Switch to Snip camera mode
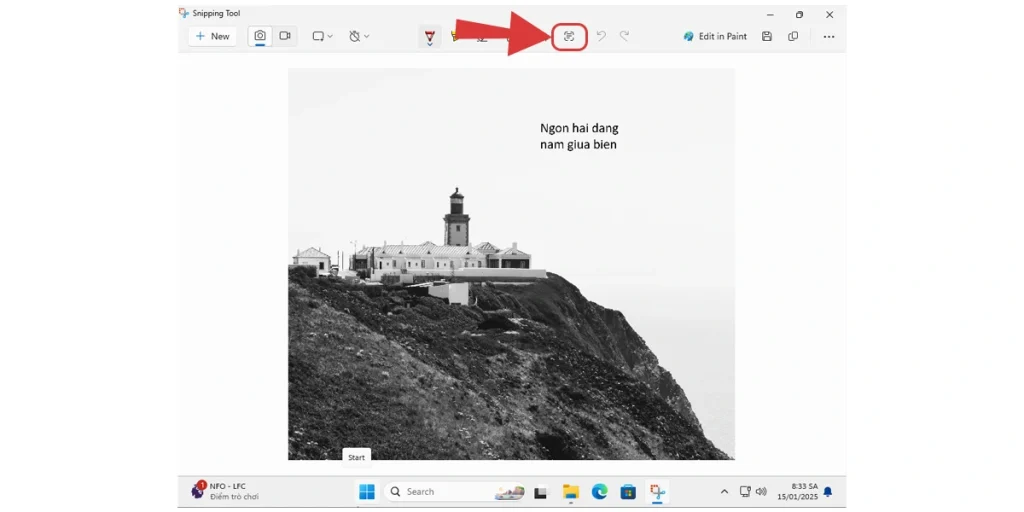Screen dimensions: 1024x512 point(260,36)
